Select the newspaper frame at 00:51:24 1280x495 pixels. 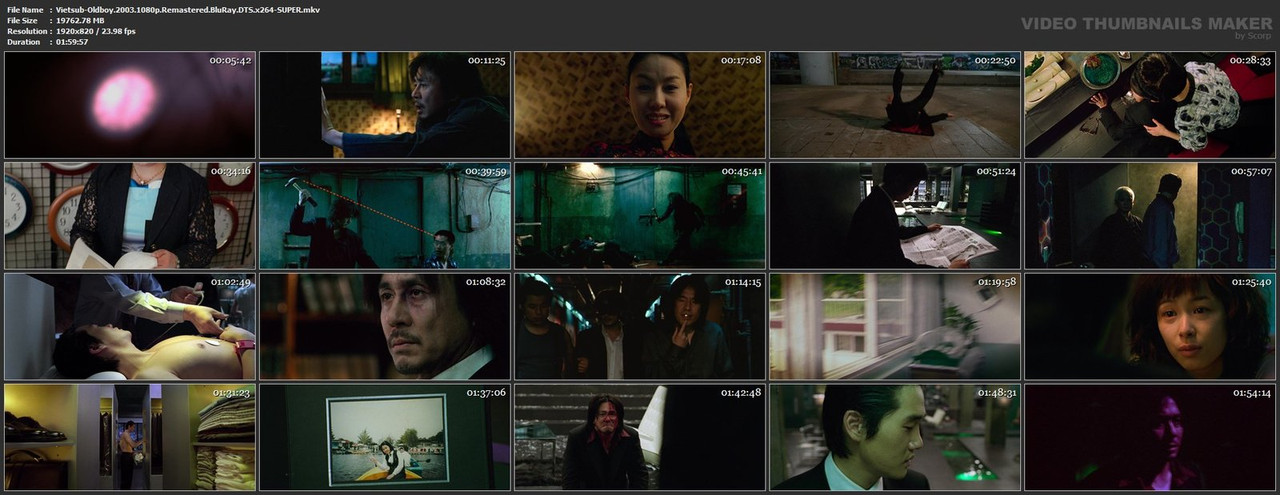[895, 216]
